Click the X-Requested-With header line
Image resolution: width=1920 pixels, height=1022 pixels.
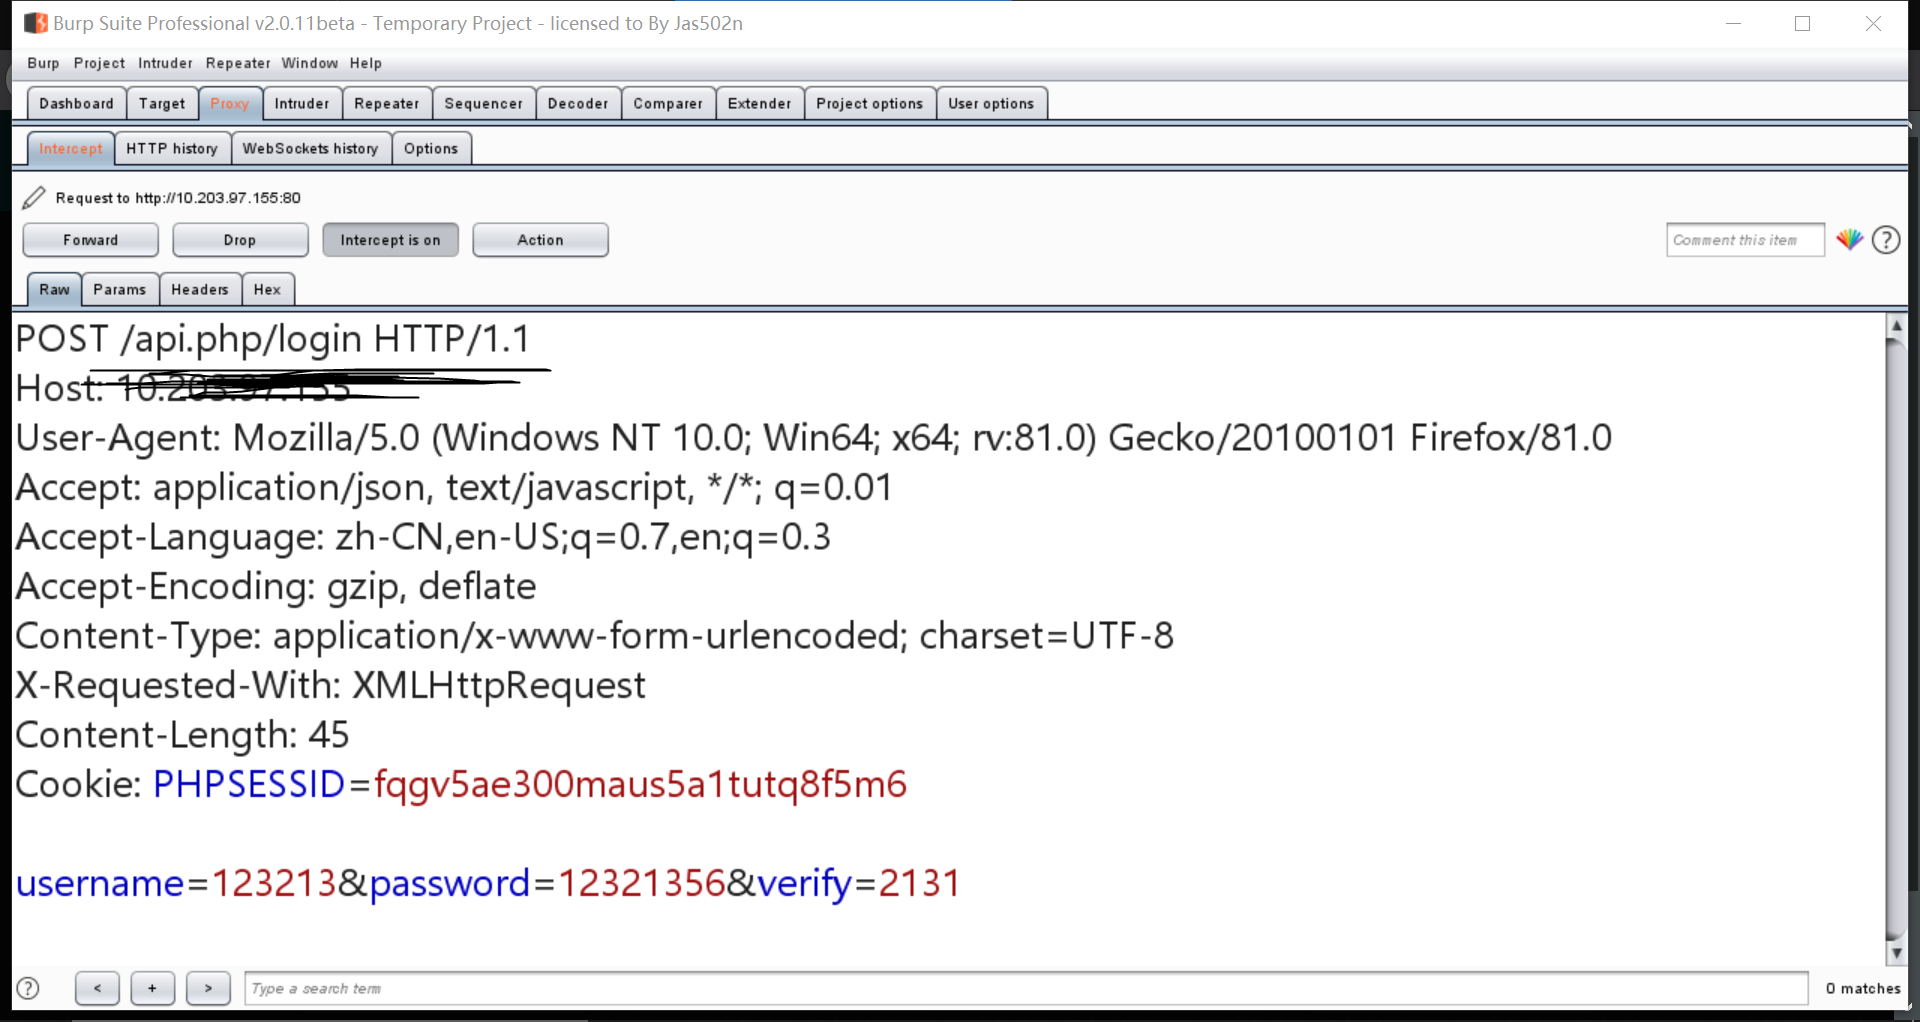pyautogui.click(x=330, y=685)
